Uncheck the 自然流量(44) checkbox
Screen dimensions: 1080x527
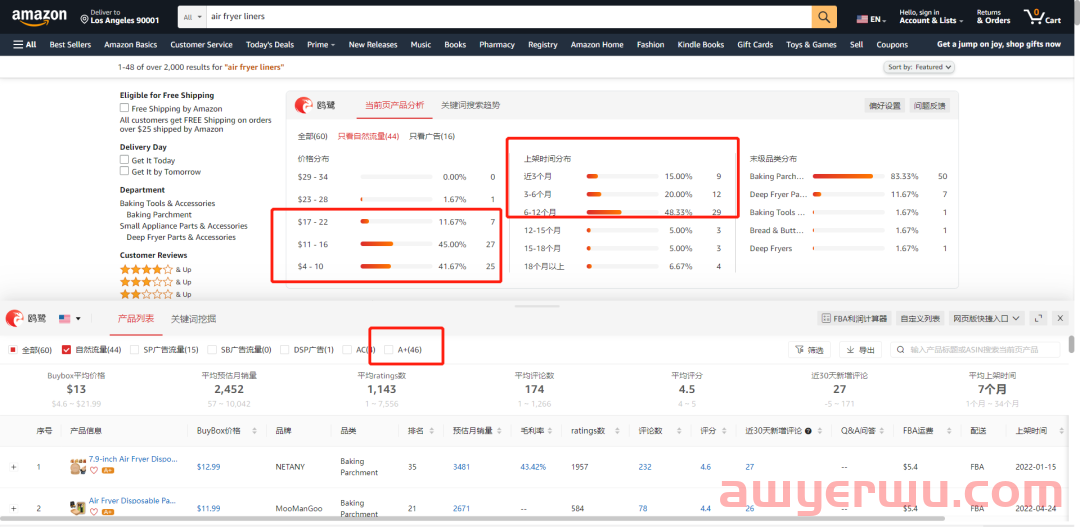coord(66,350)
